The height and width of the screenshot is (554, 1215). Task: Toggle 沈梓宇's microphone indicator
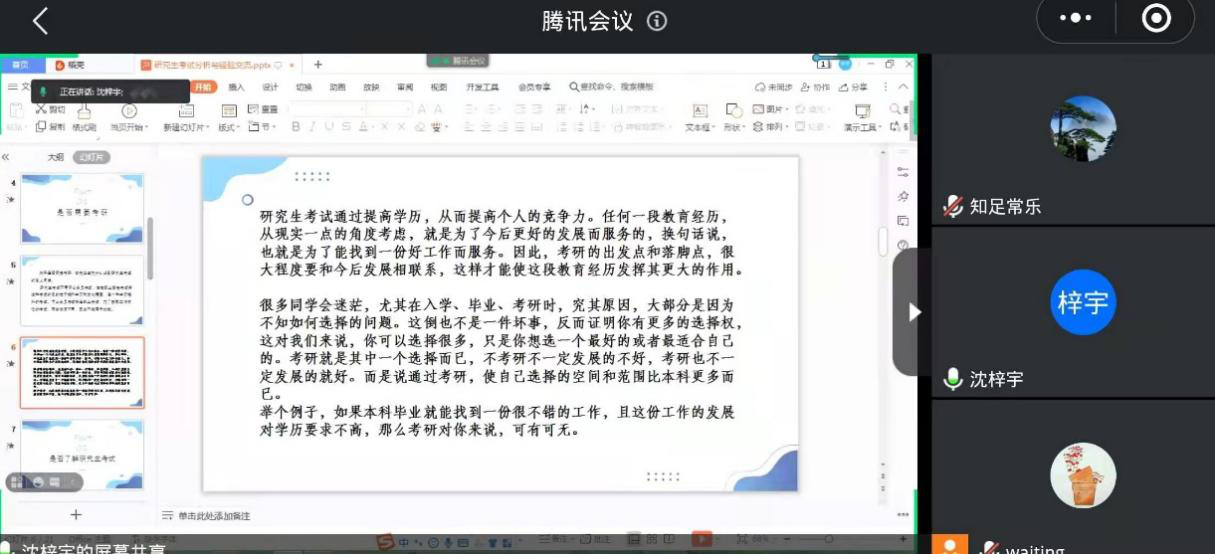tap(953, 379)
